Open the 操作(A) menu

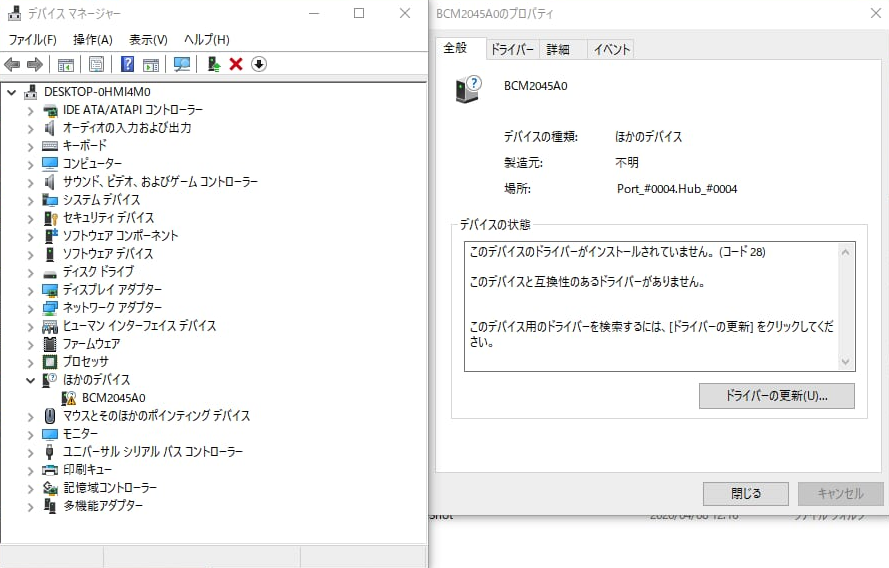[x=92, y=40]
